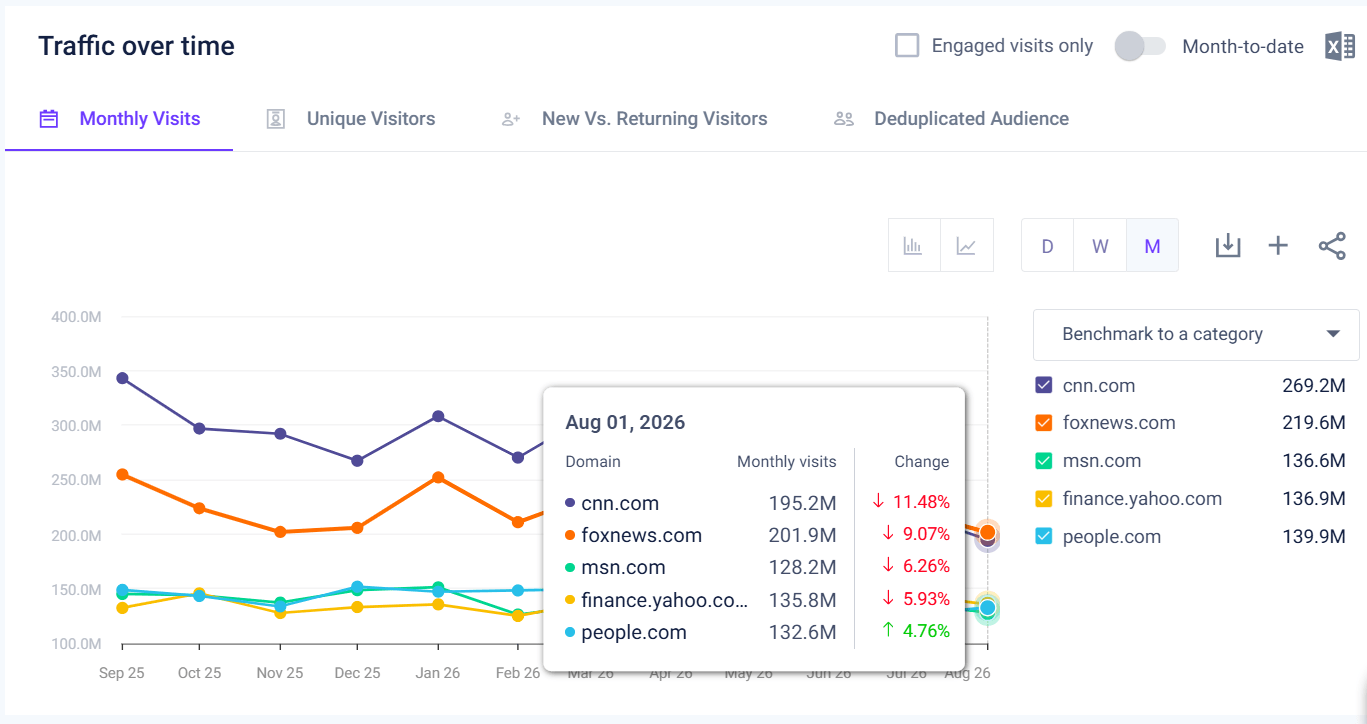
Task: Click cnn.com 269.2M legend value
Action: click(x=1314, y=385)
